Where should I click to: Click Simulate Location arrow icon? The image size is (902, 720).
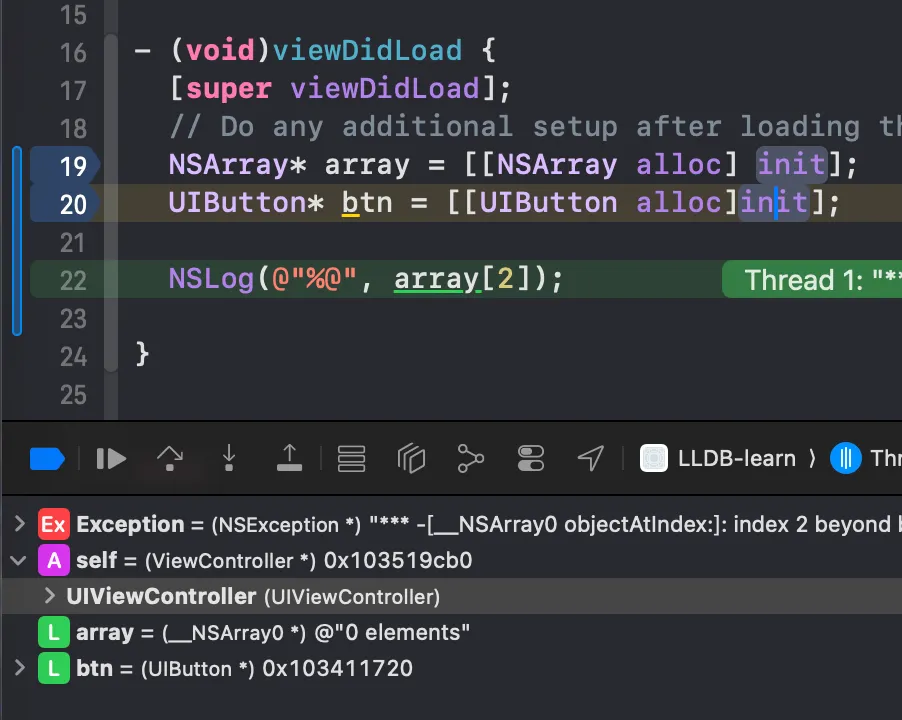tap(591, 459)
